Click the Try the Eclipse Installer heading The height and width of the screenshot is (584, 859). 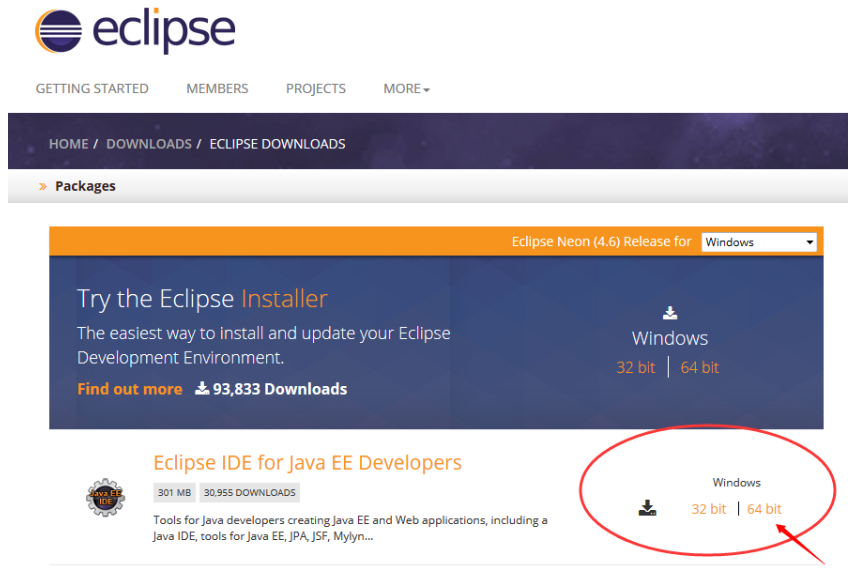pos(202,299)
